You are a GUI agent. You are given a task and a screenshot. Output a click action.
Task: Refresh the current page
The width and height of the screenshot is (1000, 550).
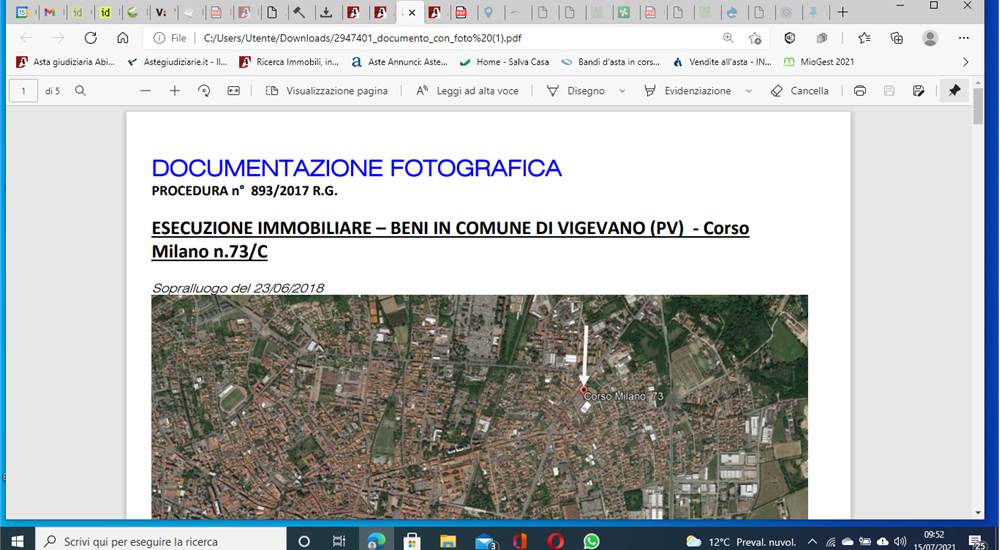tap(91, 38)
